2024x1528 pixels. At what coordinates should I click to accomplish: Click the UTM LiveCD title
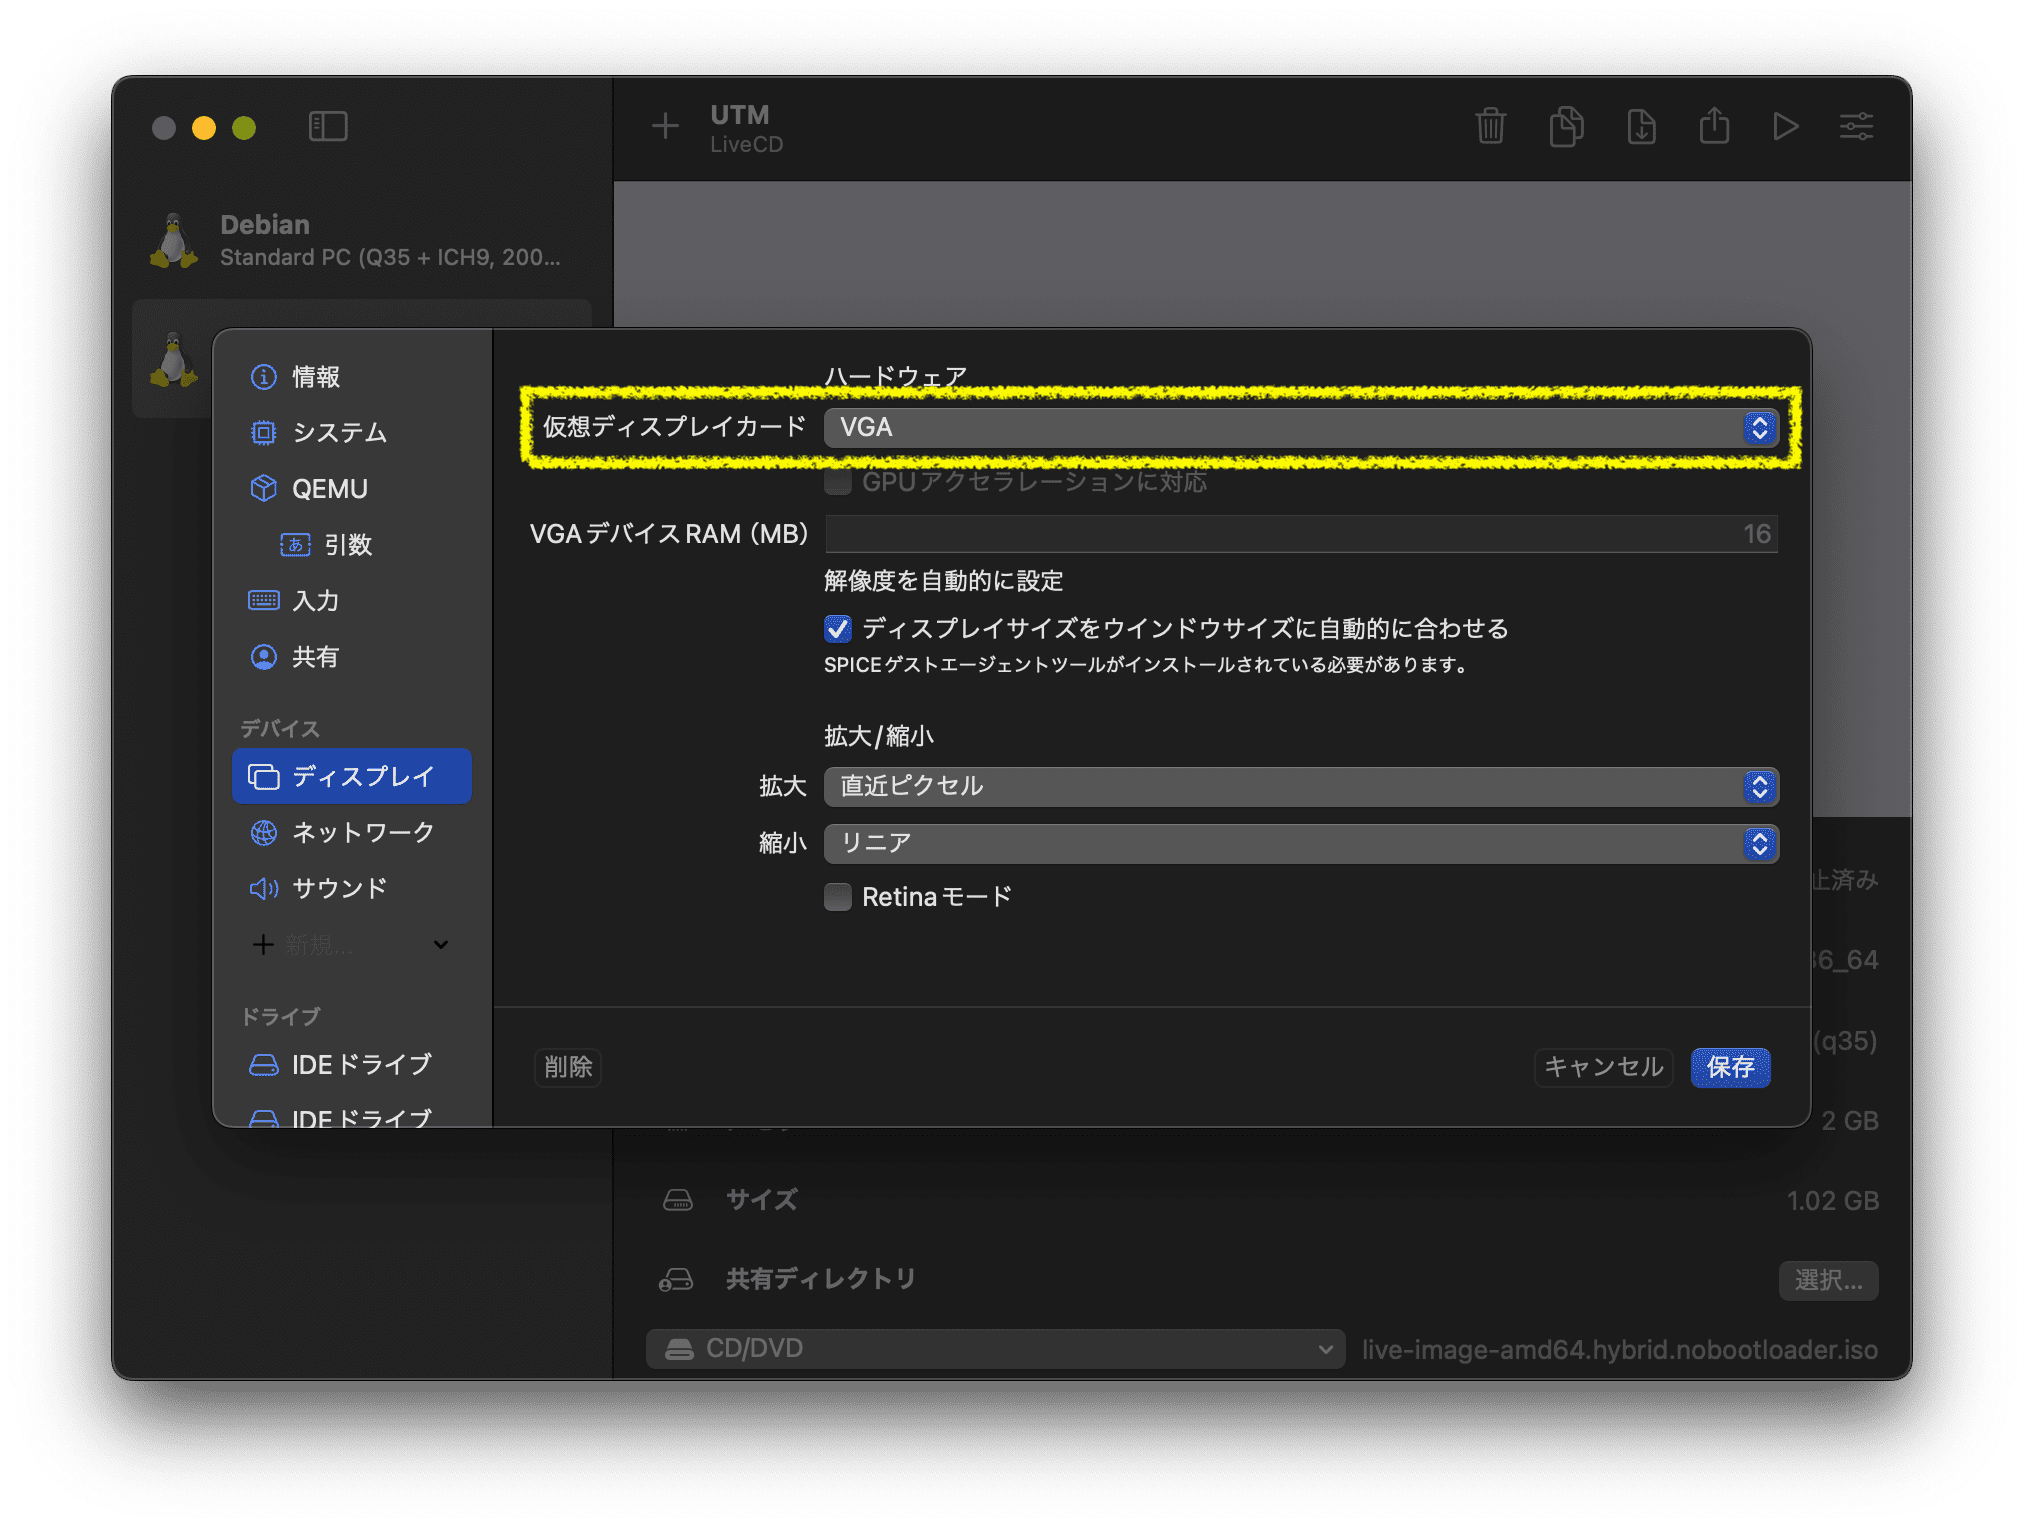746,128
